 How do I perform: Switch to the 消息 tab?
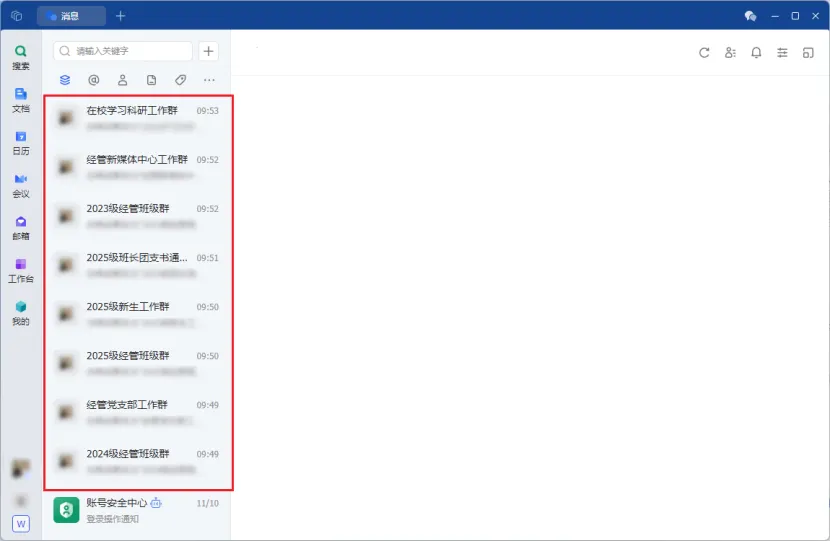pyautogui.click(x=71, y=16)
